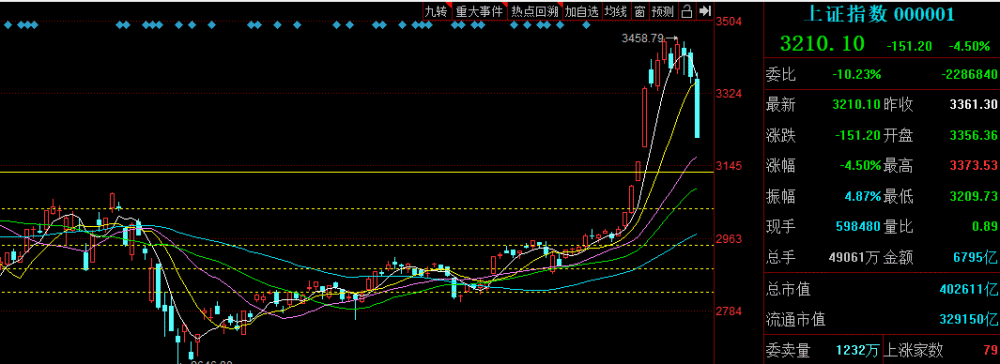Image resolution: width=1000 pixels, height=364 pixels.
Task: Click the rightmost blue diamond event marker
Action: pos(587,25)
